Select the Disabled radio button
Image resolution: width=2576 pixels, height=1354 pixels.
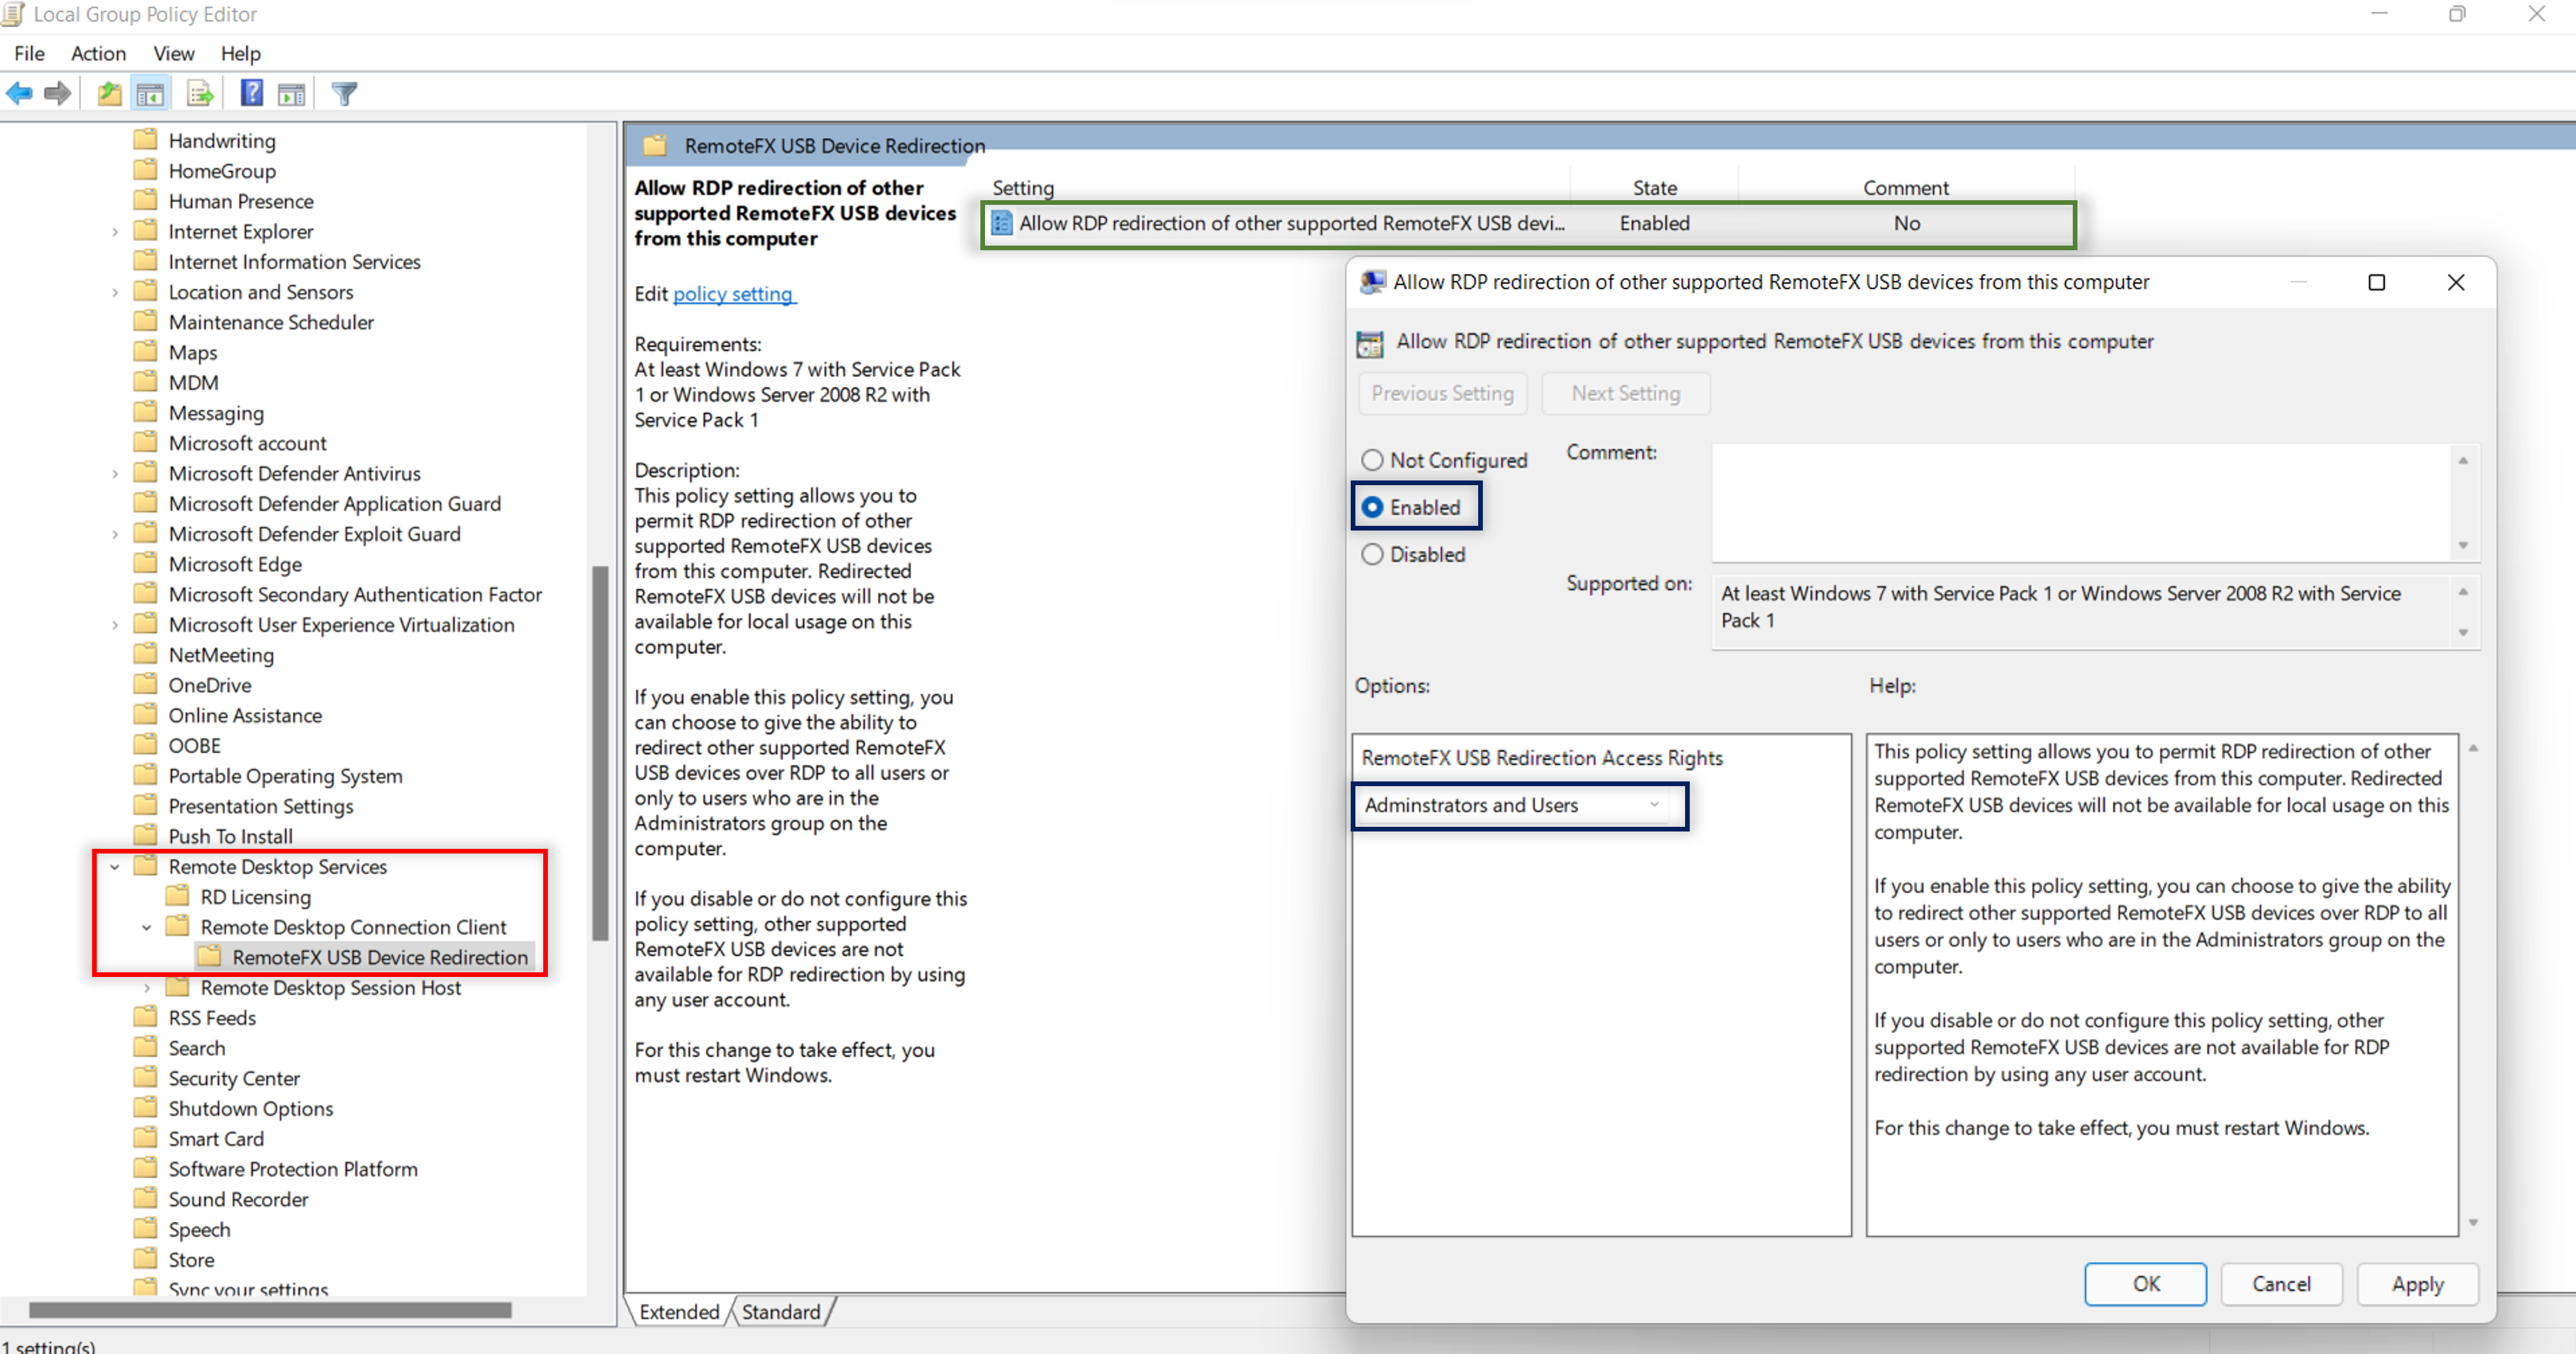(x=1372, y=554)
